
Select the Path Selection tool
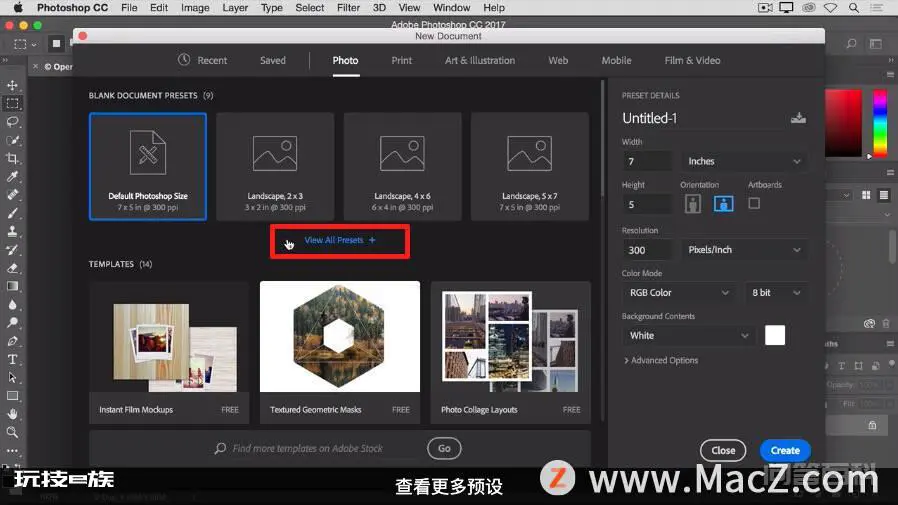pyautogui.click(x=12, y=378)
